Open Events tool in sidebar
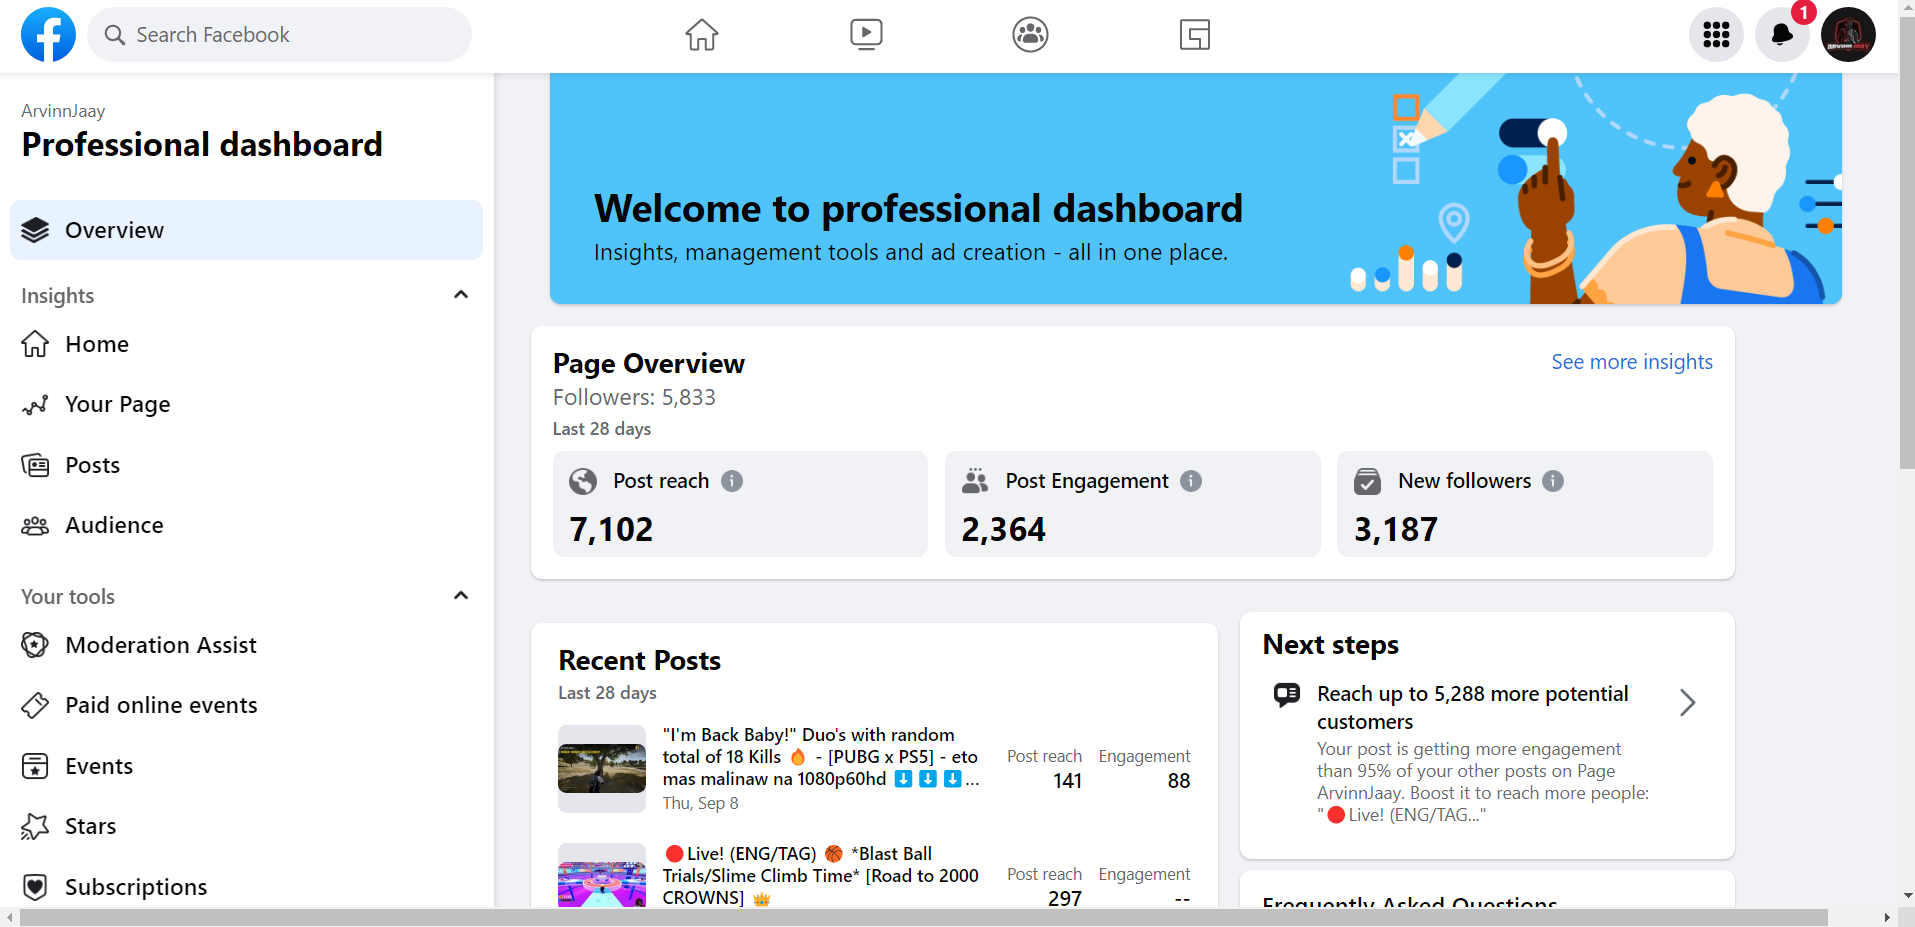The height and width of the screenshot is (927, 1915). click(x=246, y=766)
